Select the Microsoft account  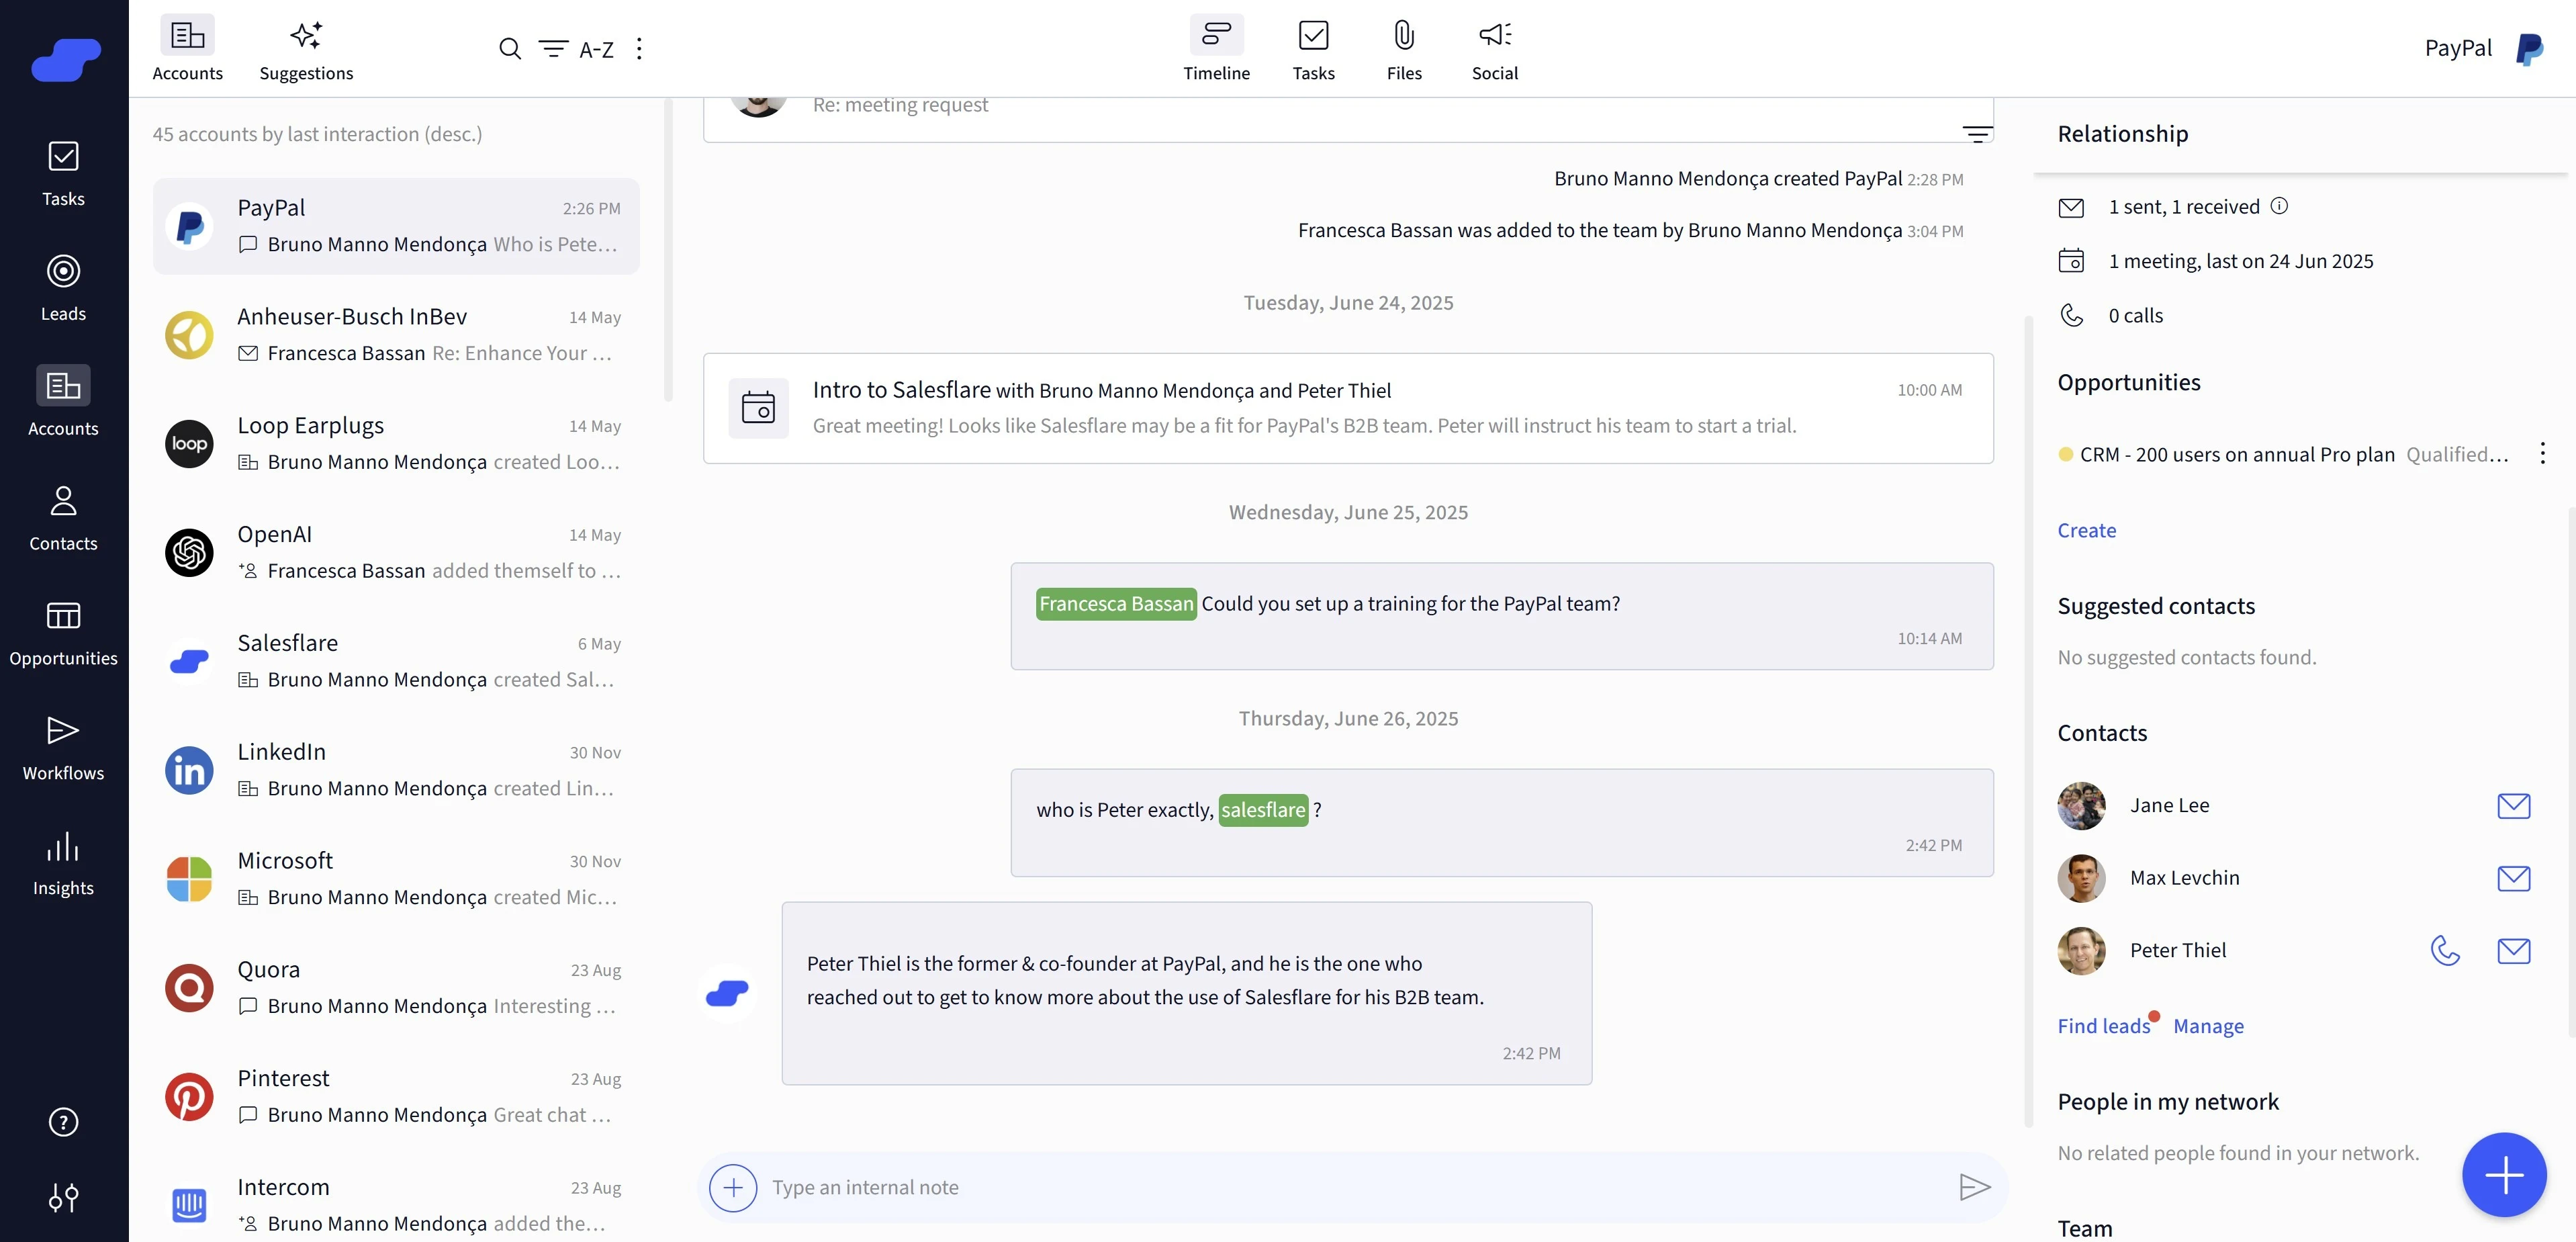tap(396, 880)
